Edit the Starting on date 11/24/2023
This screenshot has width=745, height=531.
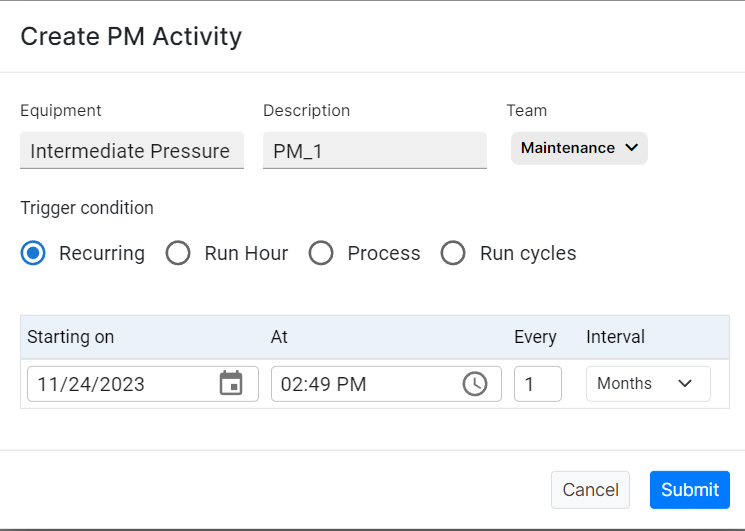click(x=143, y=384)
